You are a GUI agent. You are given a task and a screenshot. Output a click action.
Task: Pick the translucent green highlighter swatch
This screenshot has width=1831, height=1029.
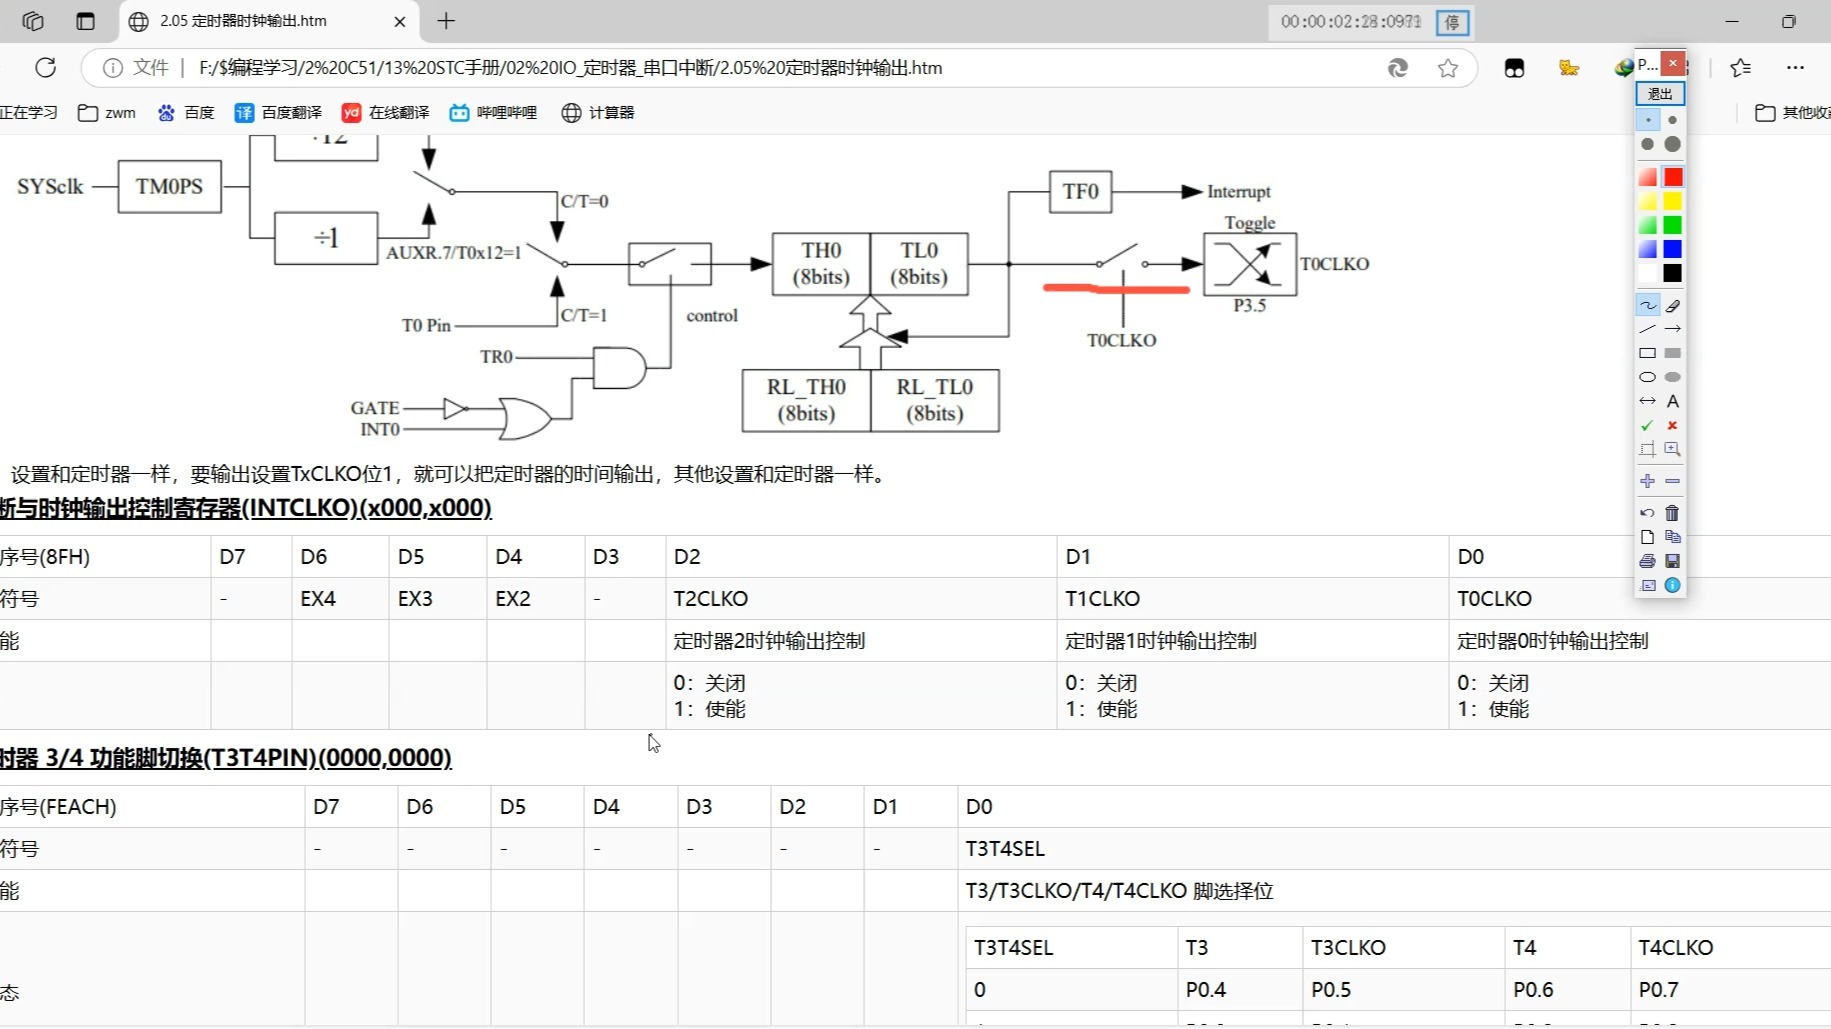[1648, 225]
